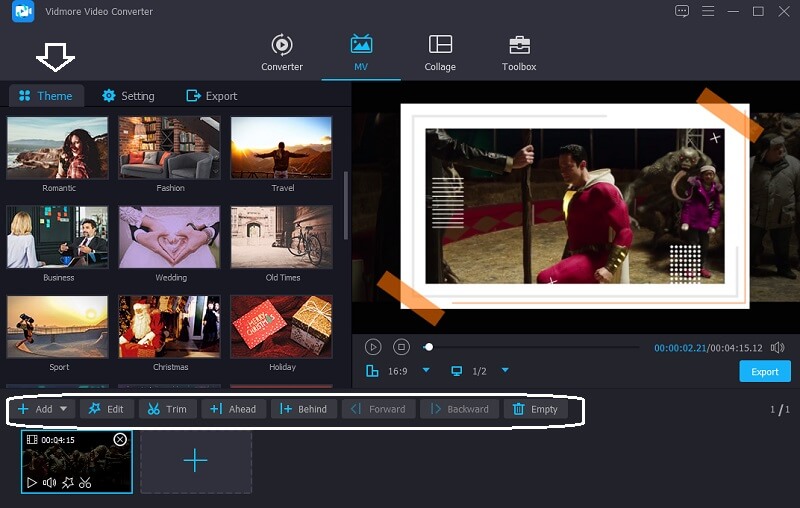This screenshot has height=508, width=800.
Task: Expand the 16:9 aspect ratio dropdown
Action: [x=425, y=371]
